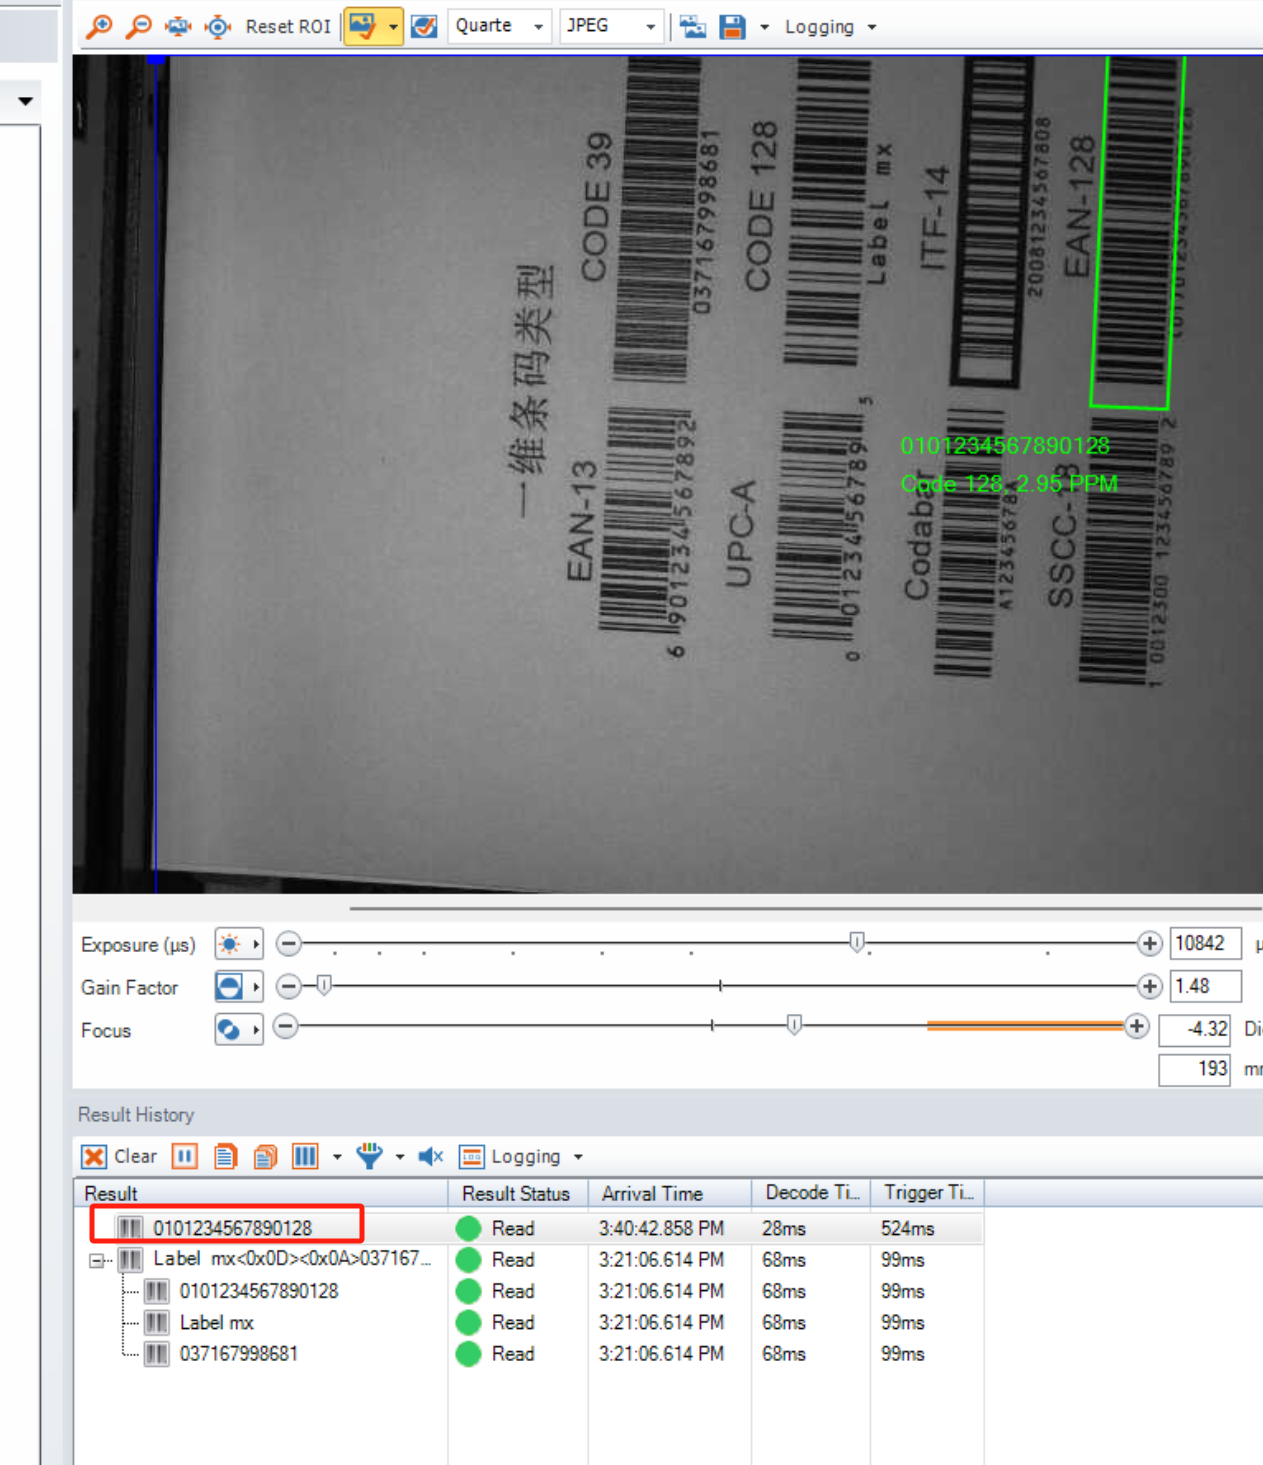Click the Arrival Time column header
The image size is (1263, 1465).
click(x=669, y=1193)
